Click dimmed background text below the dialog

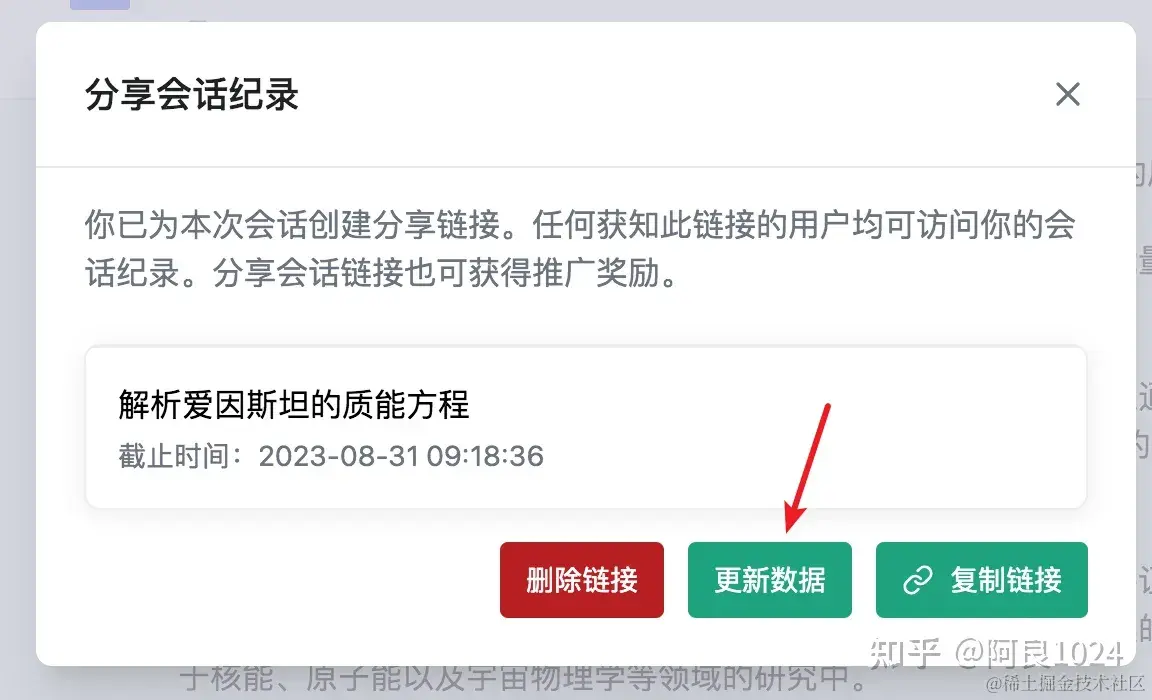coord(525,679)
